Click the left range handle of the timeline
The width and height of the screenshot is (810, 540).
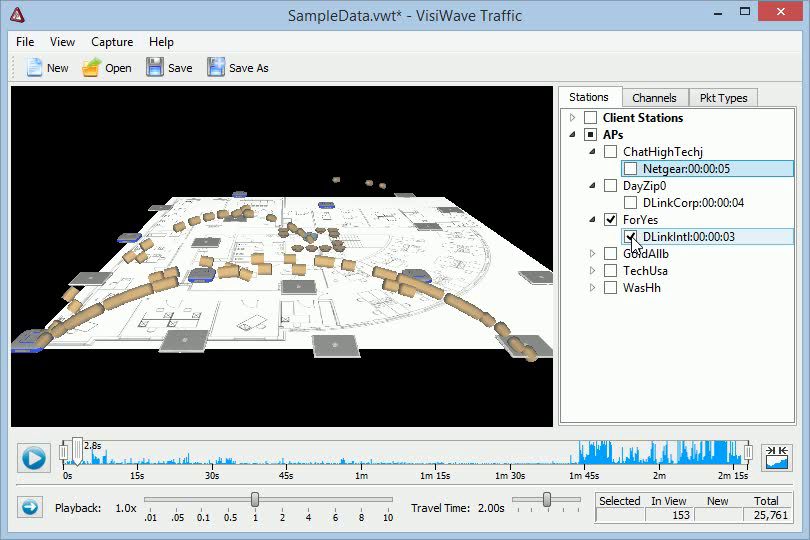click(63, 452)
